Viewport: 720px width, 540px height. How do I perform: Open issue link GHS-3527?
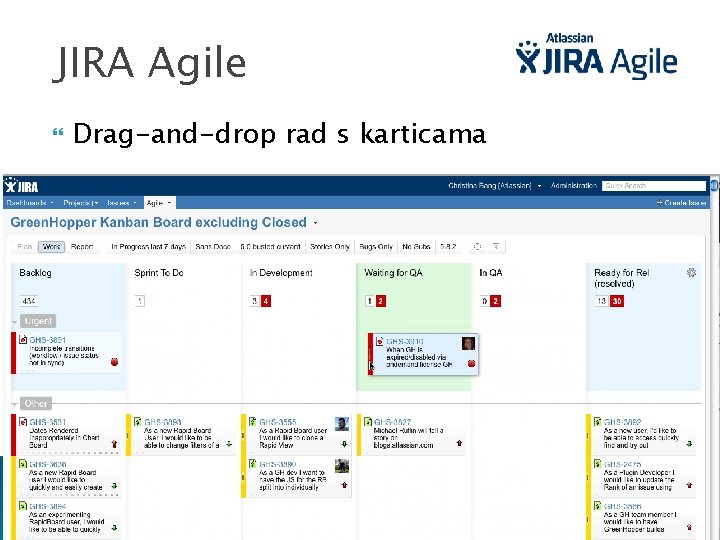point(392,422)
